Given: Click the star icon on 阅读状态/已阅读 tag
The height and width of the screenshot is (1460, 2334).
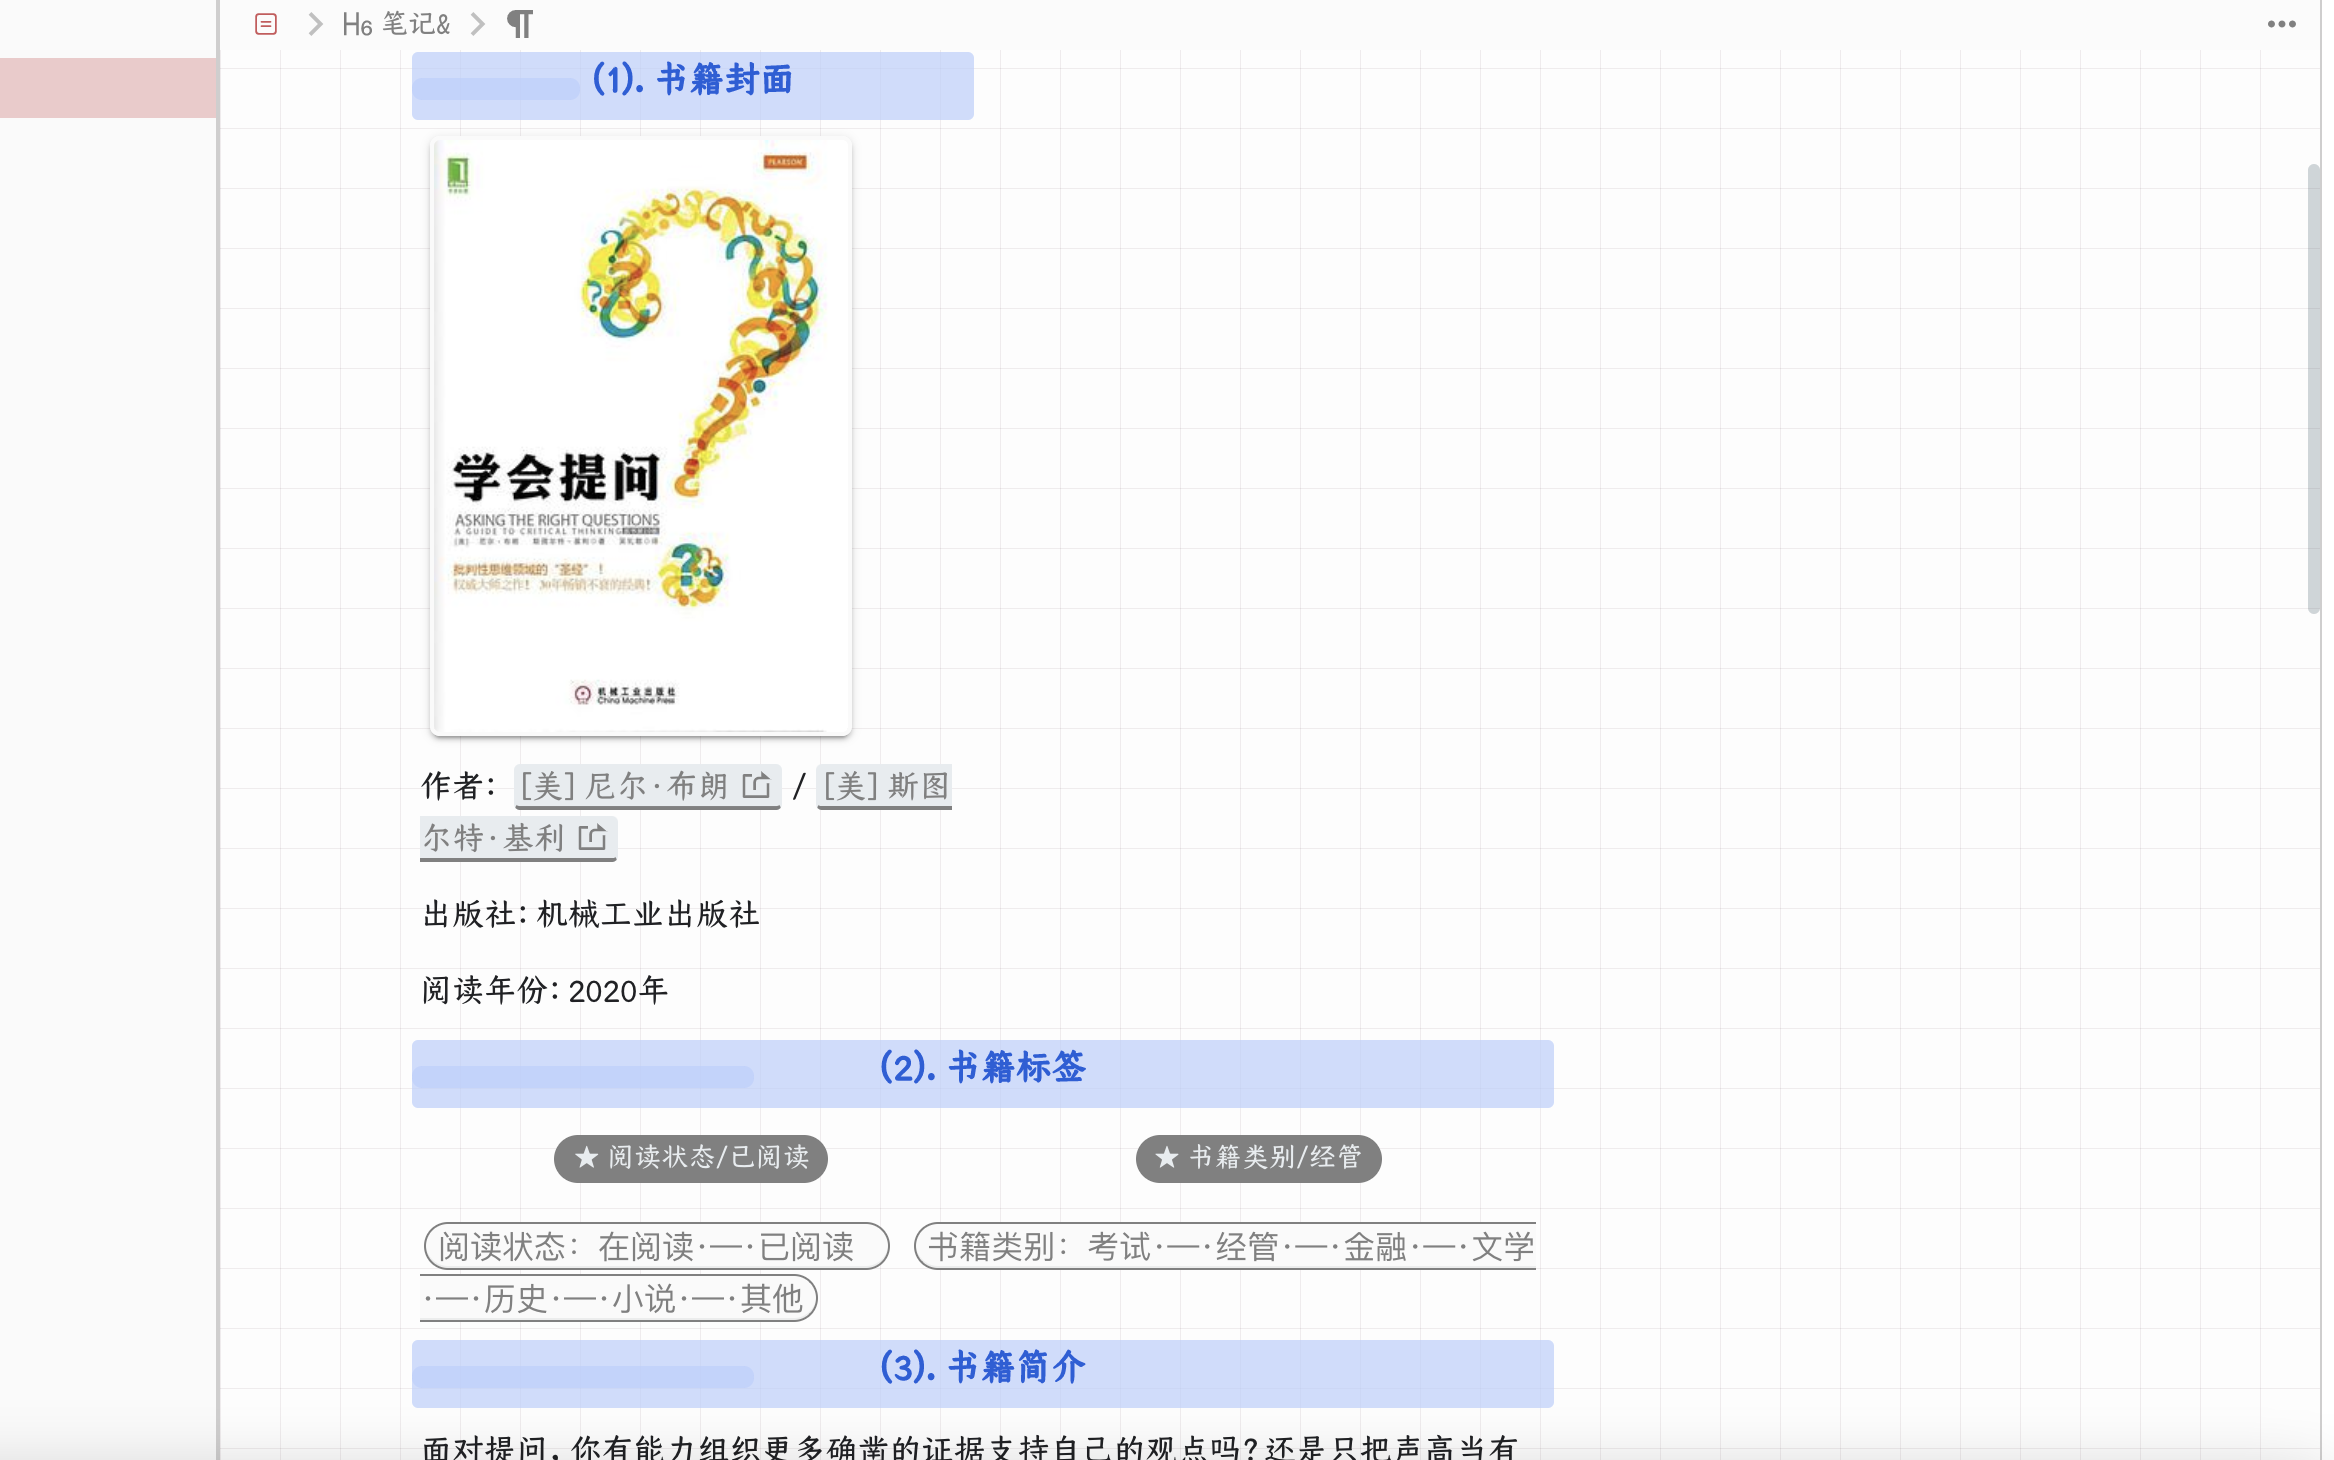Looking at the screenshot, I should 585,1159.
